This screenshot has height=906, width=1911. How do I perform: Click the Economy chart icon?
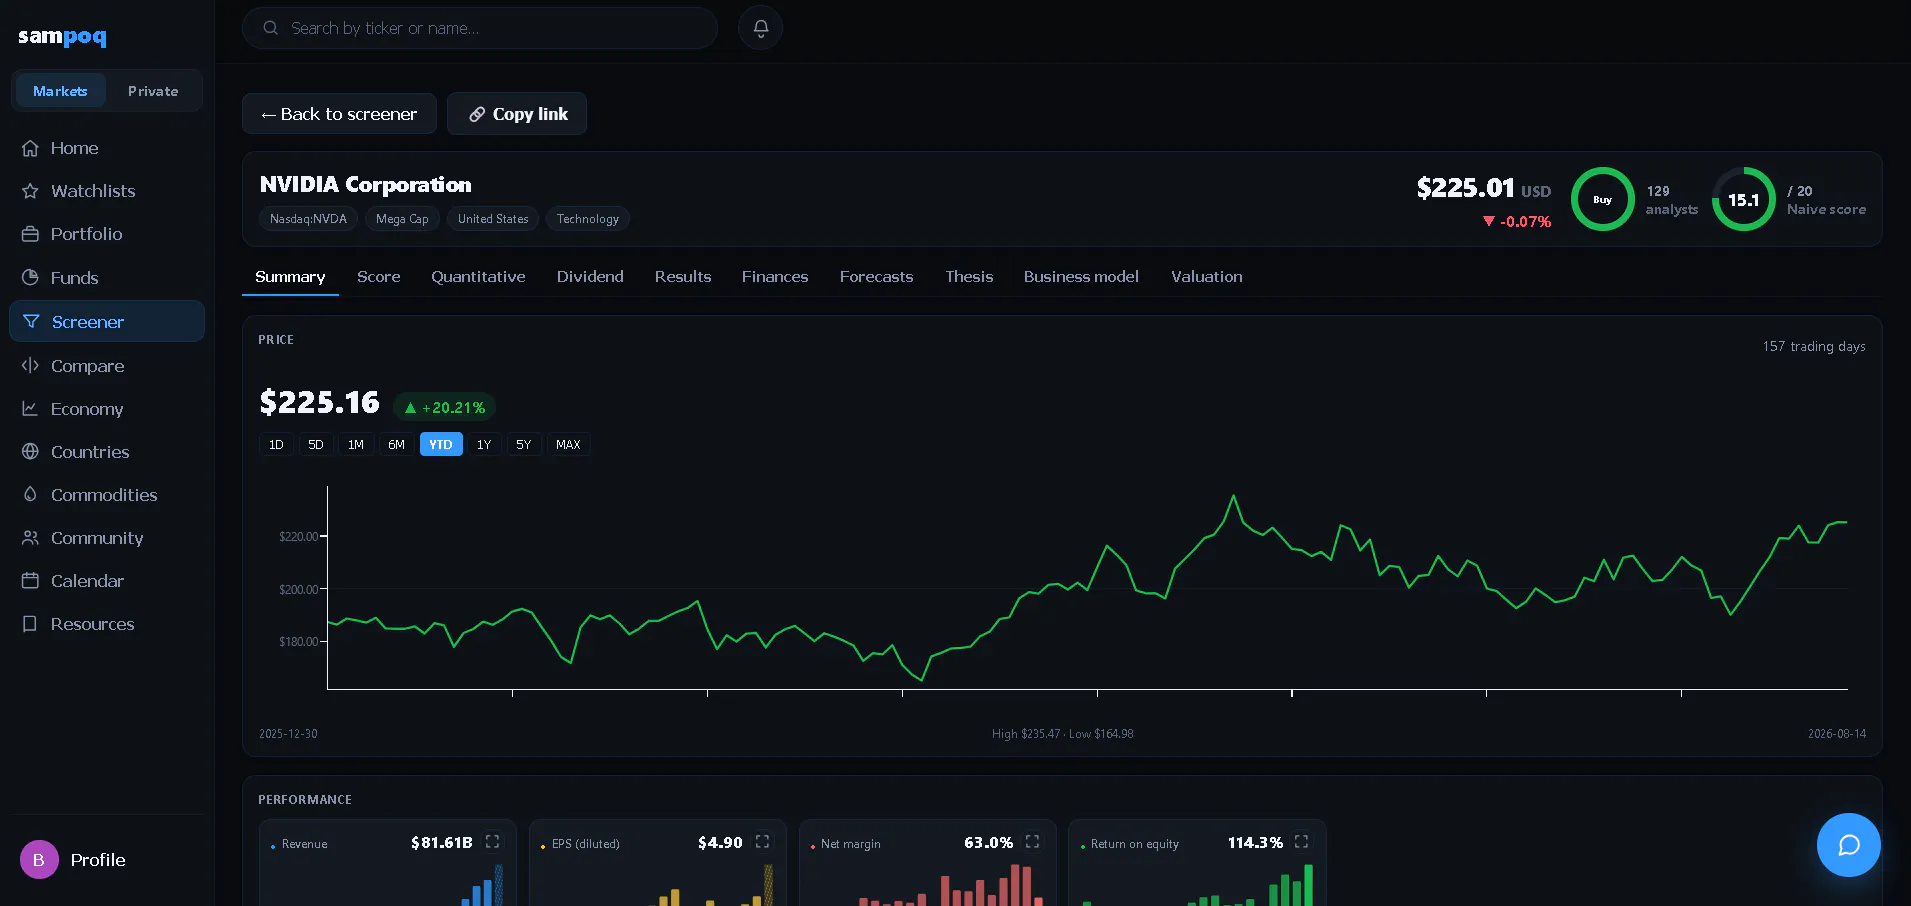(x=31, y=409)
